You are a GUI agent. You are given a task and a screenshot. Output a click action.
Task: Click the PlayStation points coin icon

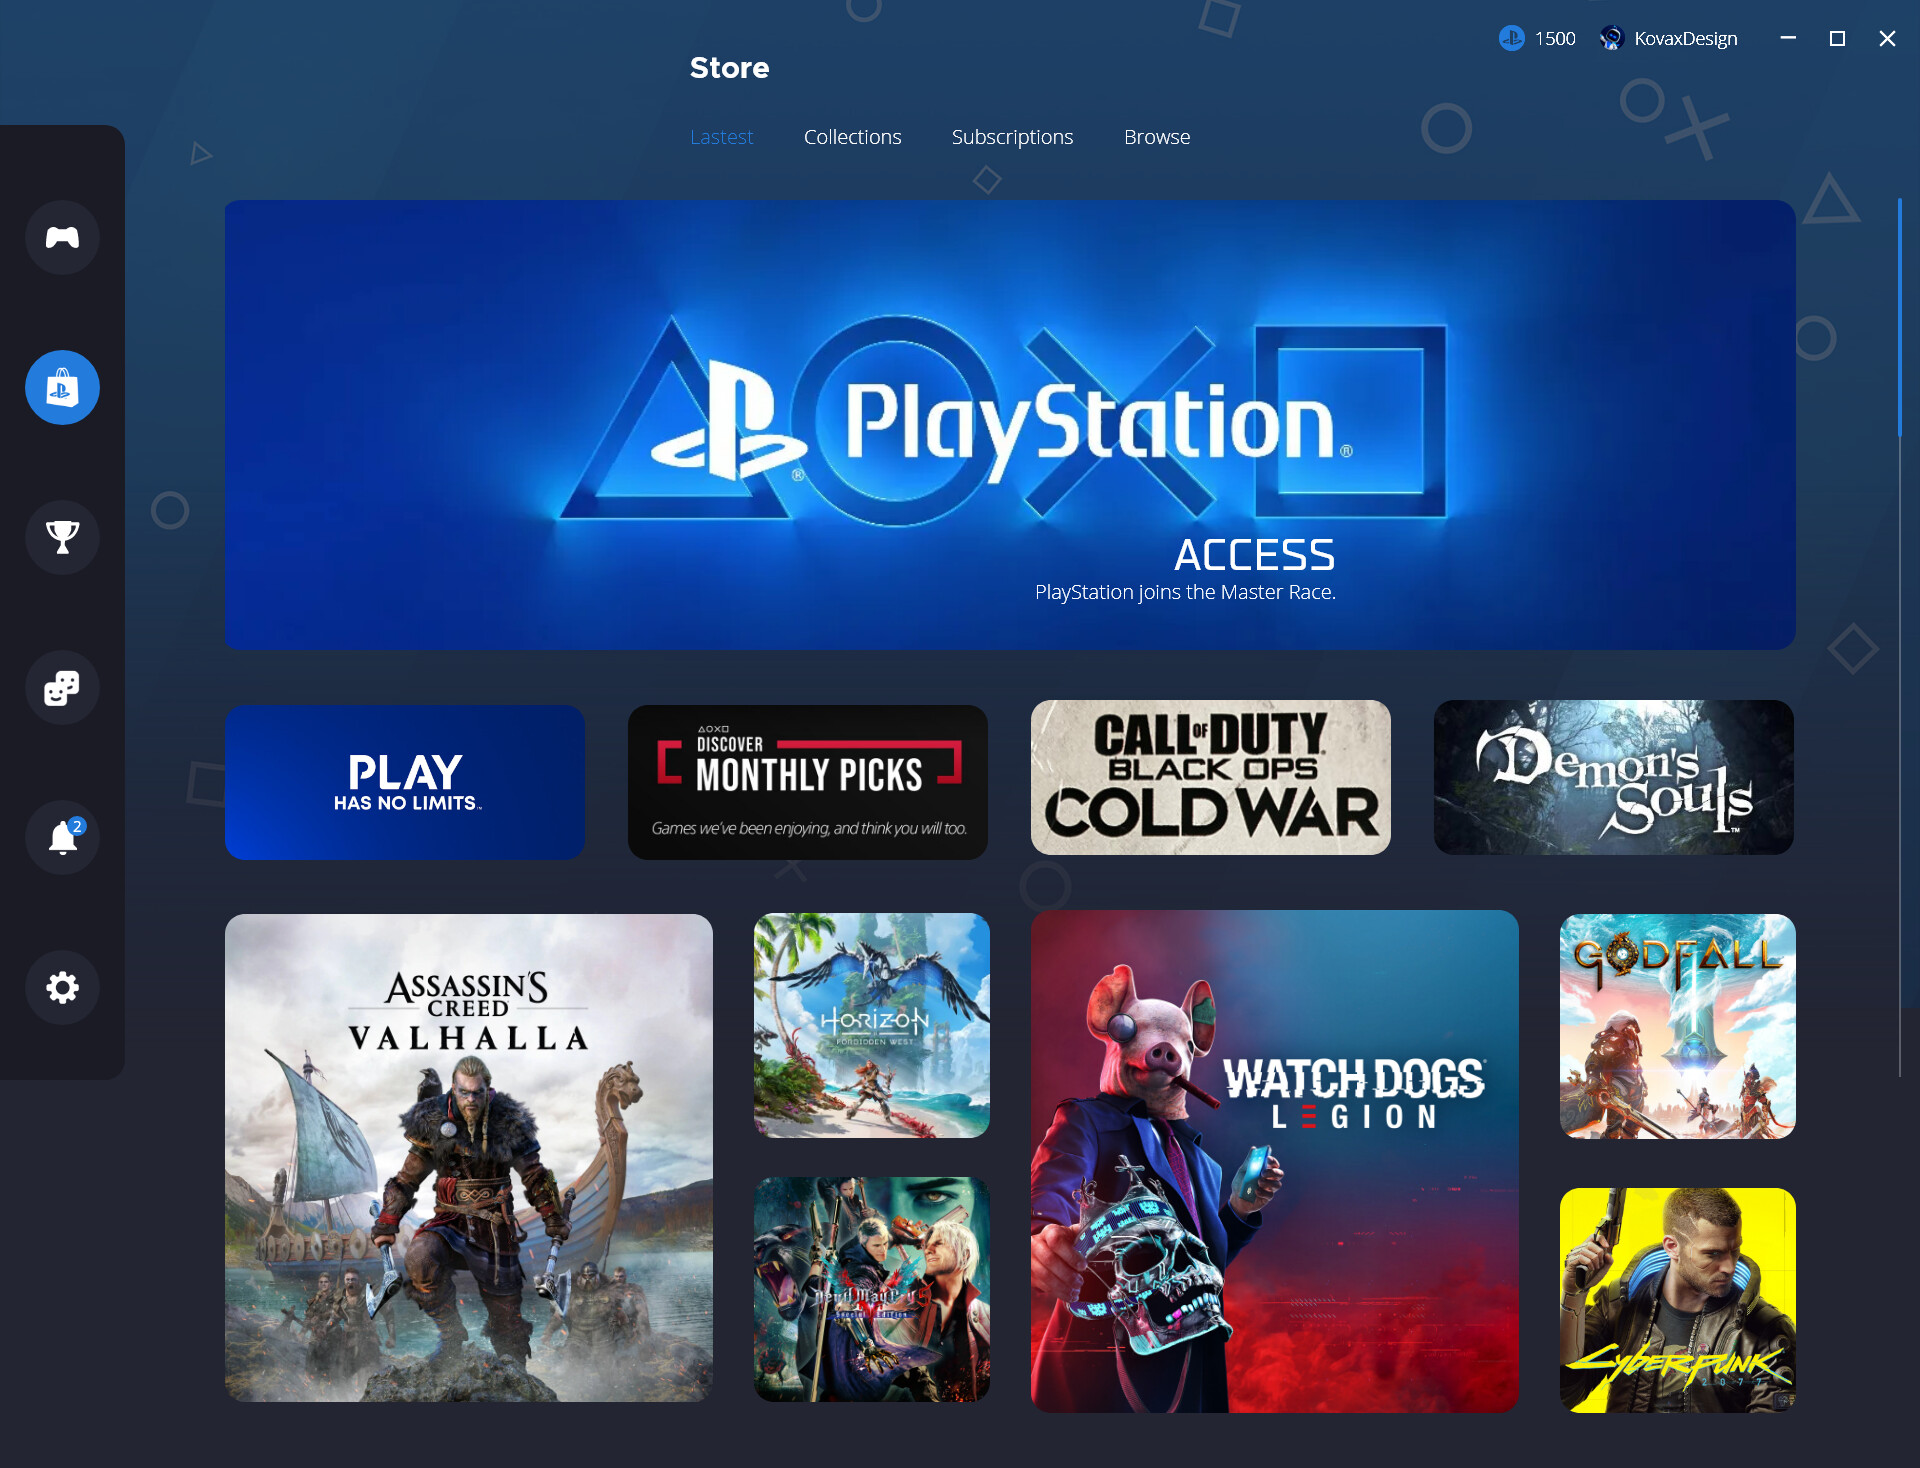point(1511,38)
